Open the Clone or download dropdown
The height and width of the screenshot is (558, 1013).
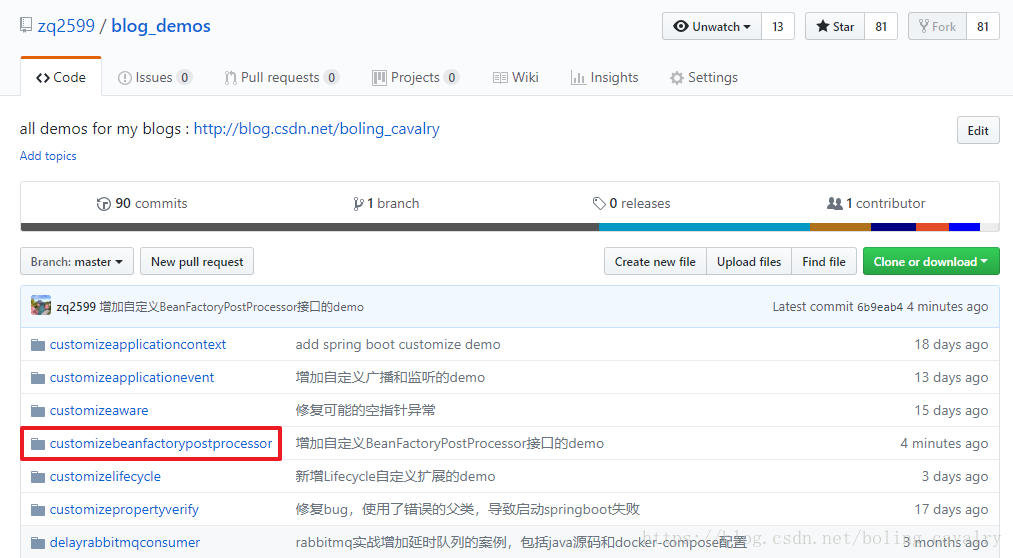pyautogui.click(x=931, y=262)
